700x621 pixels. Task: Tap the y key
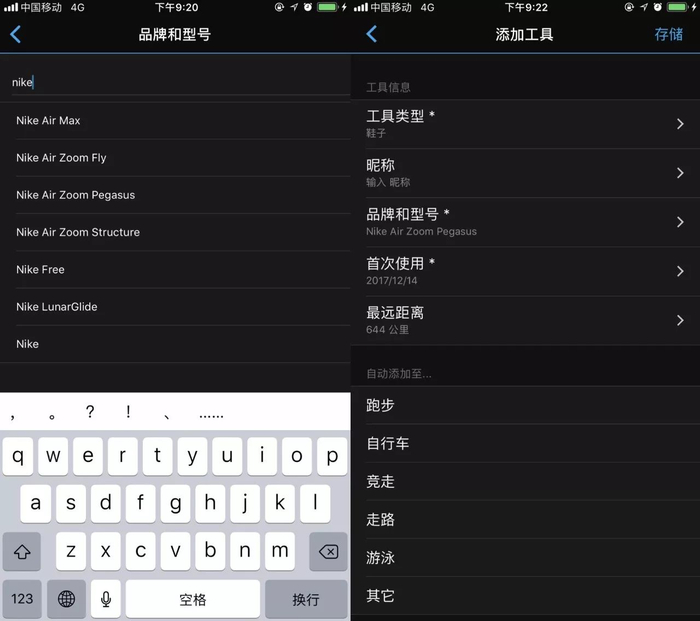point(192,456)
